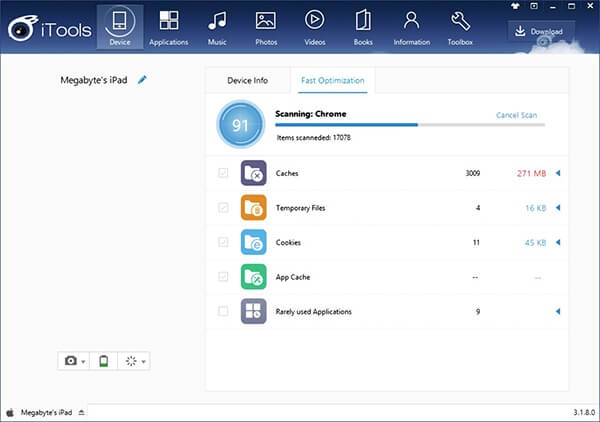The height and width of the screenshot is (422, 600).
Task: Click the Rarely used Applications icon
Action: [x=253, y=311]
